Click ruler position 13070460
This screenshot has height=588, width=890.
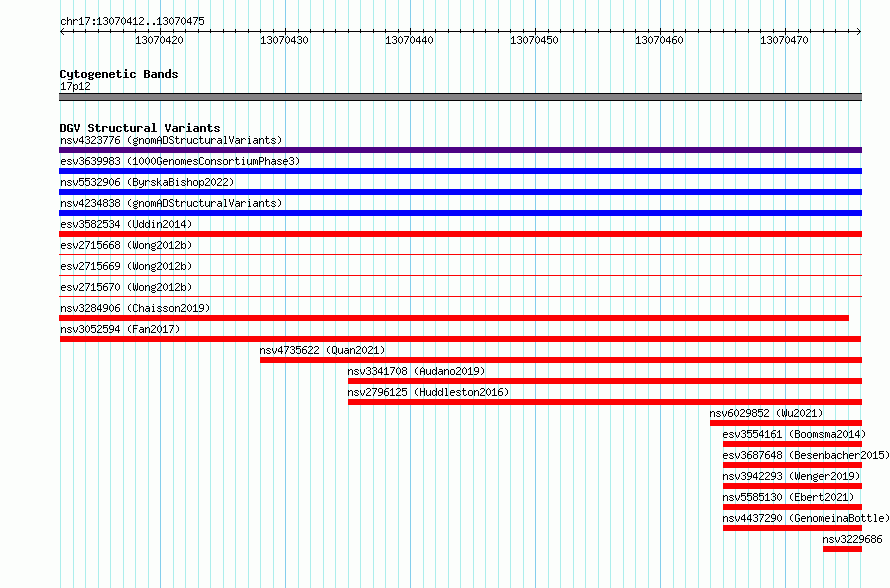(659, 40)
